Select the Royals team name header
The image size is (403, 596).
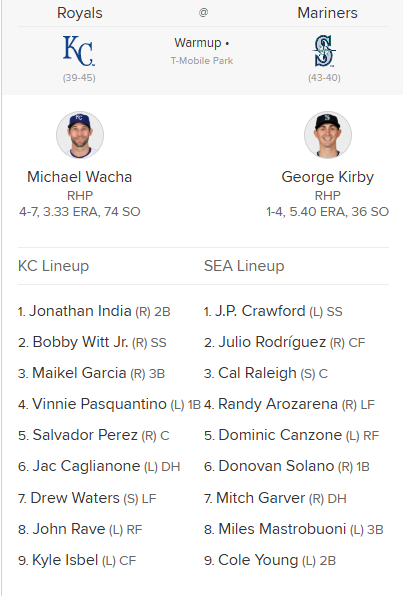click(x=79, y=13)
